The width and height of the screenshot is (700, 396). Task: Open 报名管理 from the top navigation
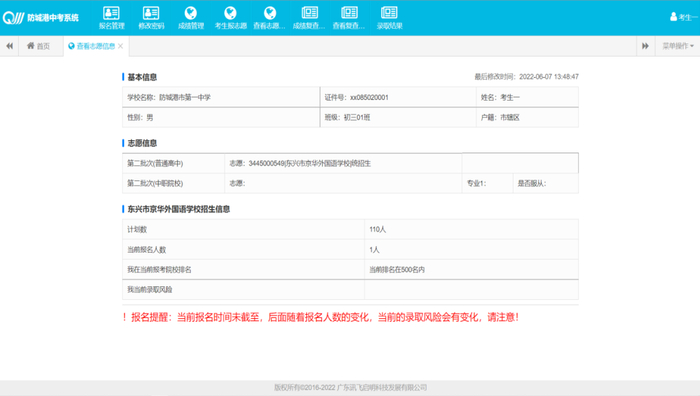point(111,18)
